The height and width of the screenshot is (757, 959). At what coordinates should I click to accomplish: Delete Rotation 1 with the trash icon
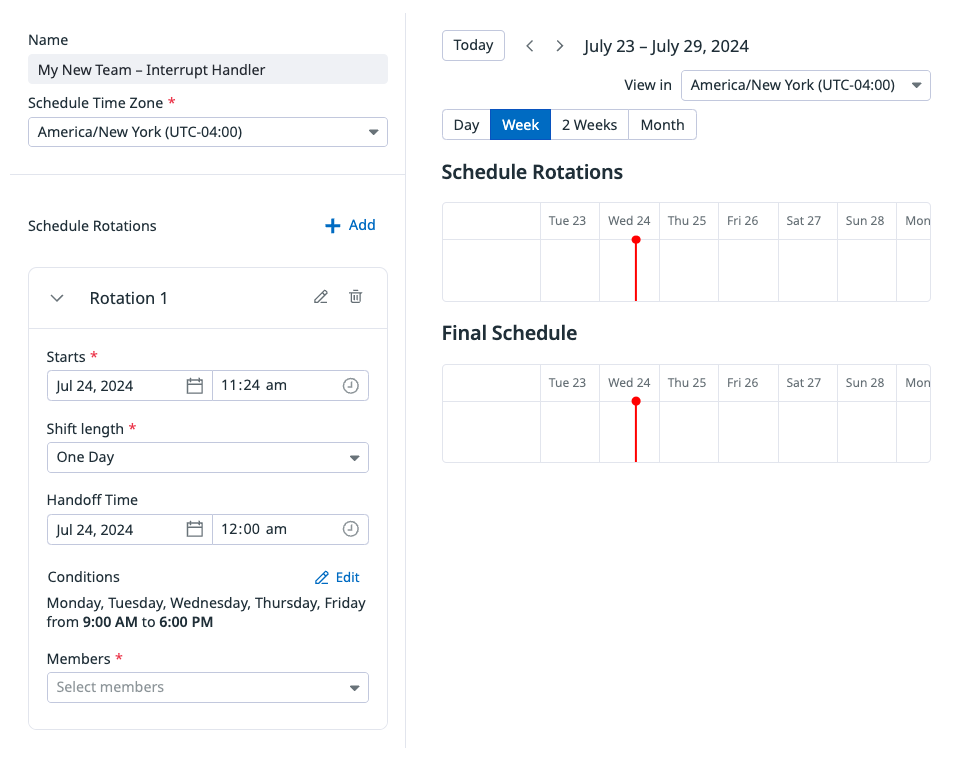tap(355, 297)
